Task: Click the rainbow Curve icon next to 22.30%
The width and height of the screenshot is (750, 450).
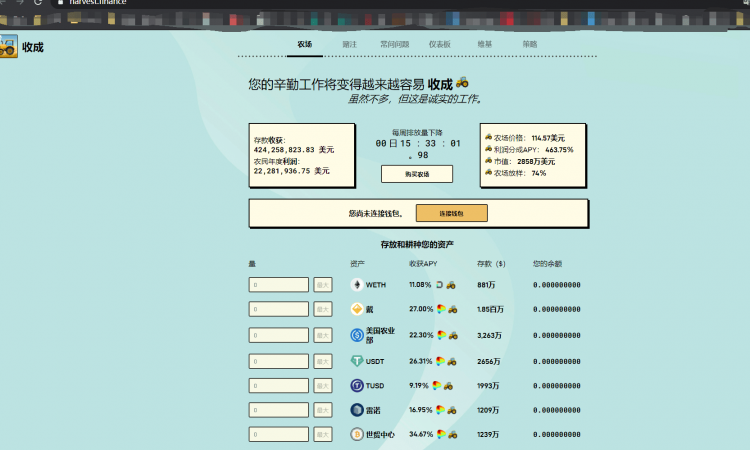Action: (441, 335)
